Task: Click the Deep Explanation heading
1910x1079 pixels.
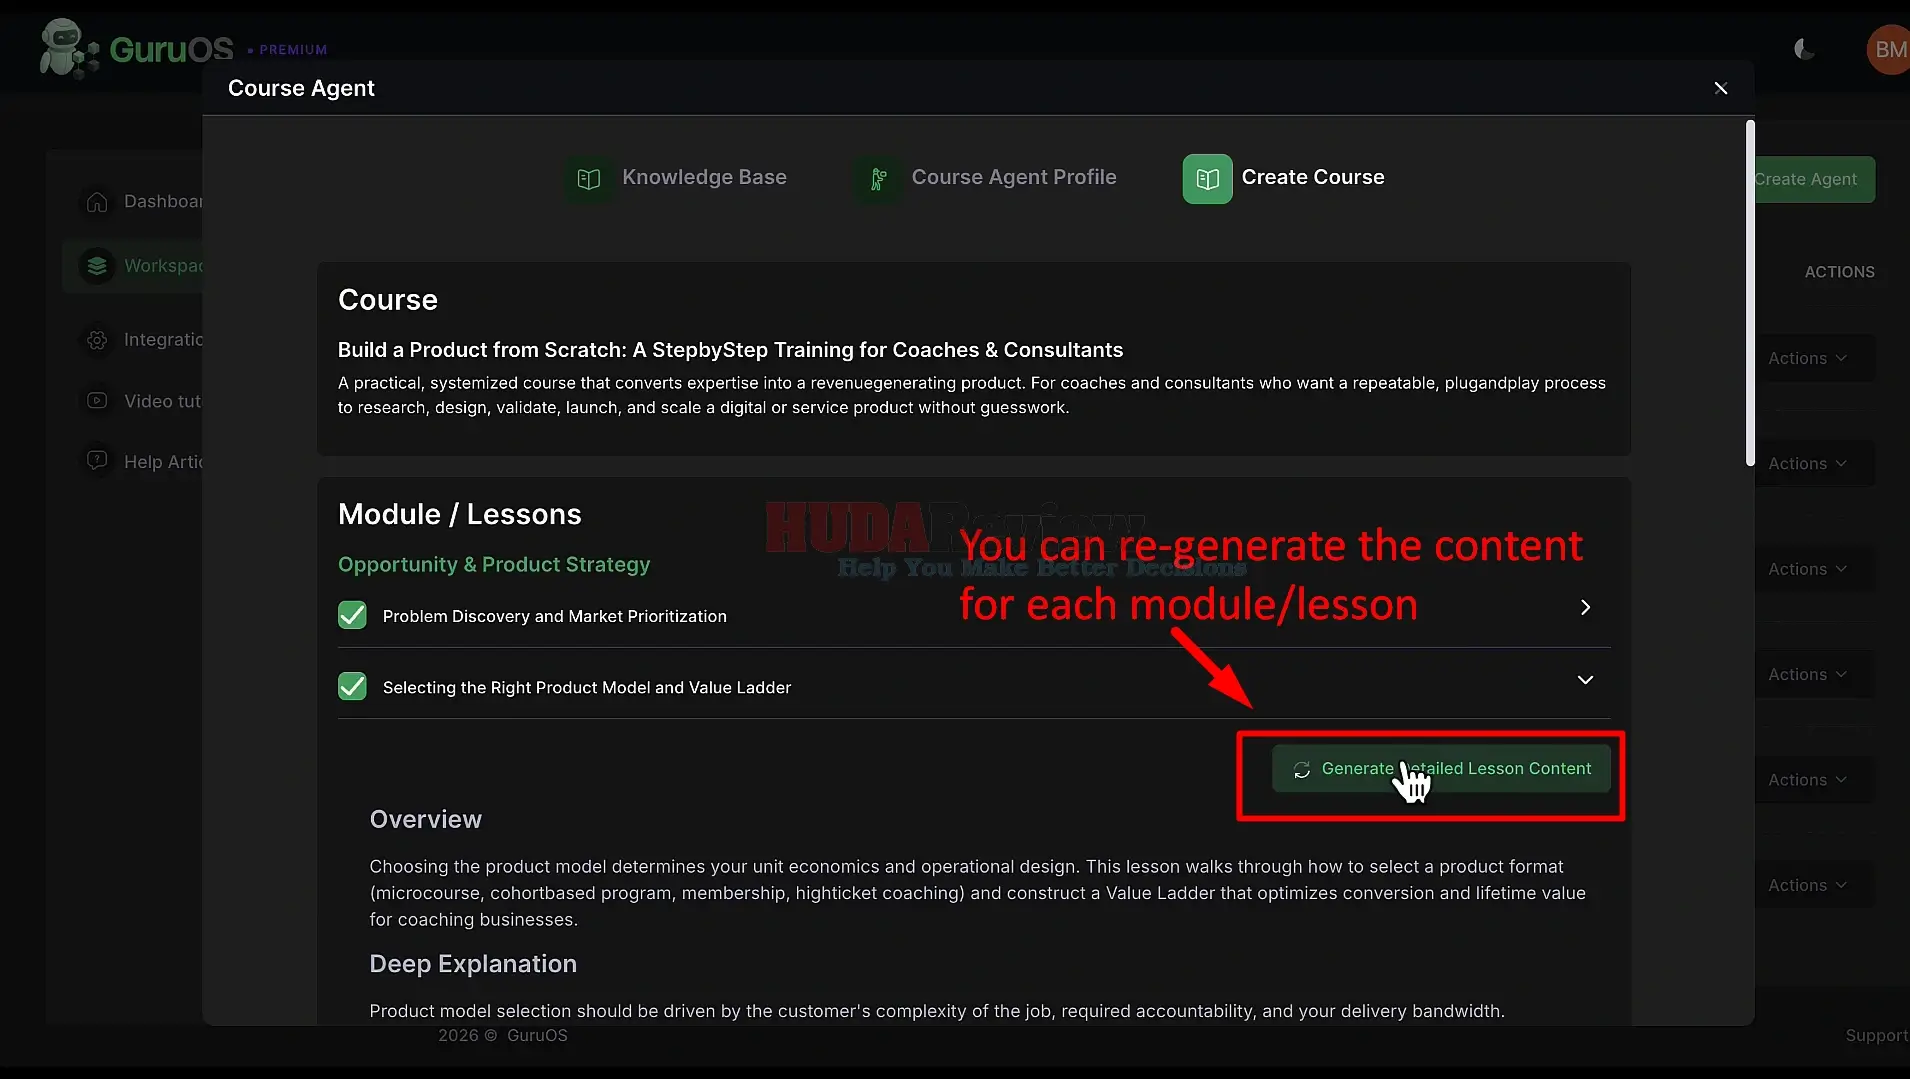Action: 473,963
